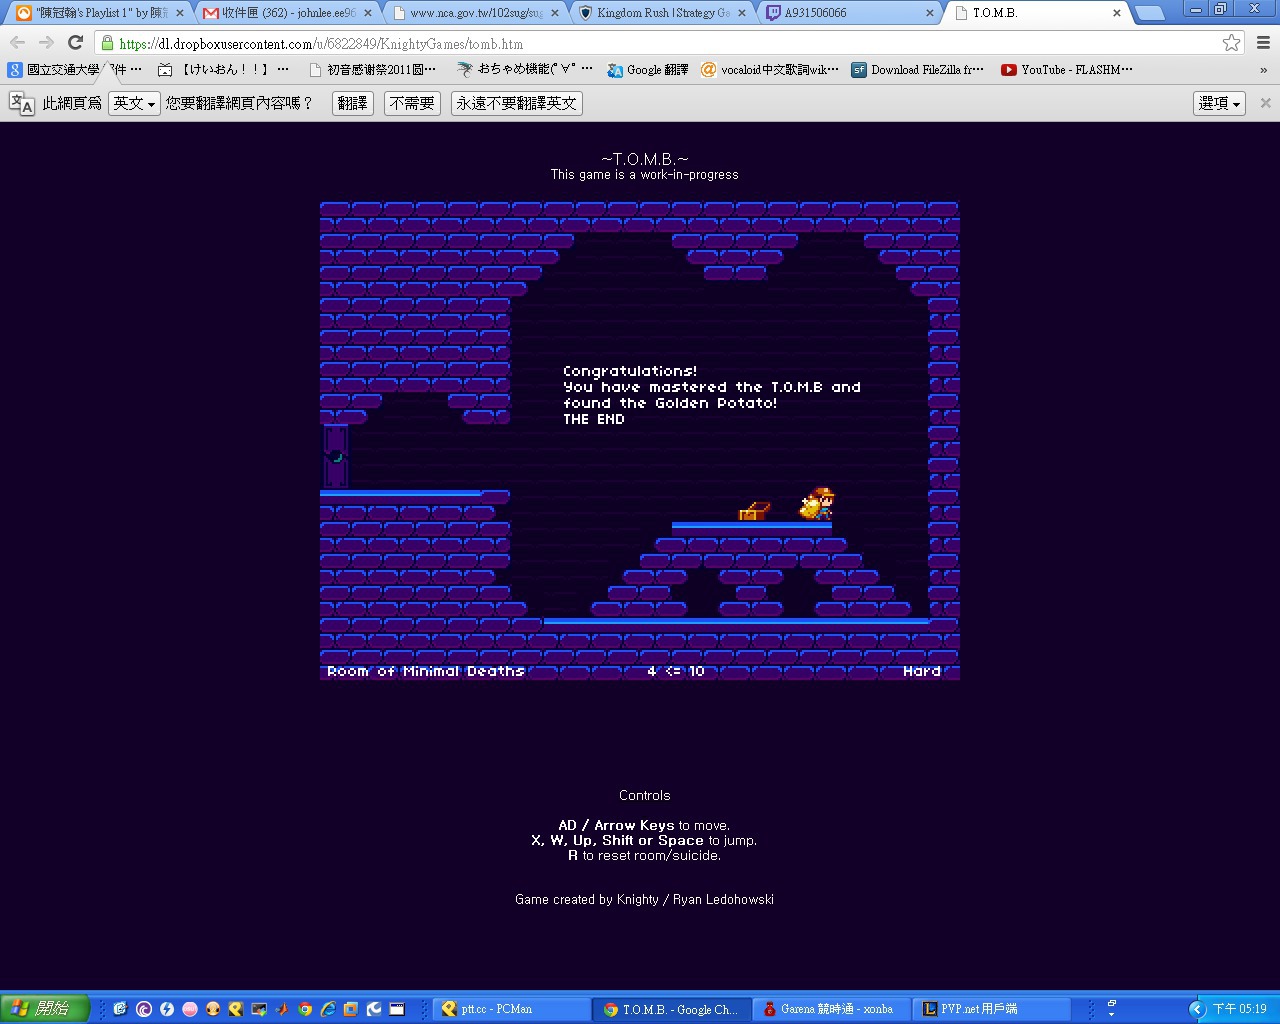Close the Gmail inbox tab
This screenshot has width=1280, height=1024.
tap(368, 13)
